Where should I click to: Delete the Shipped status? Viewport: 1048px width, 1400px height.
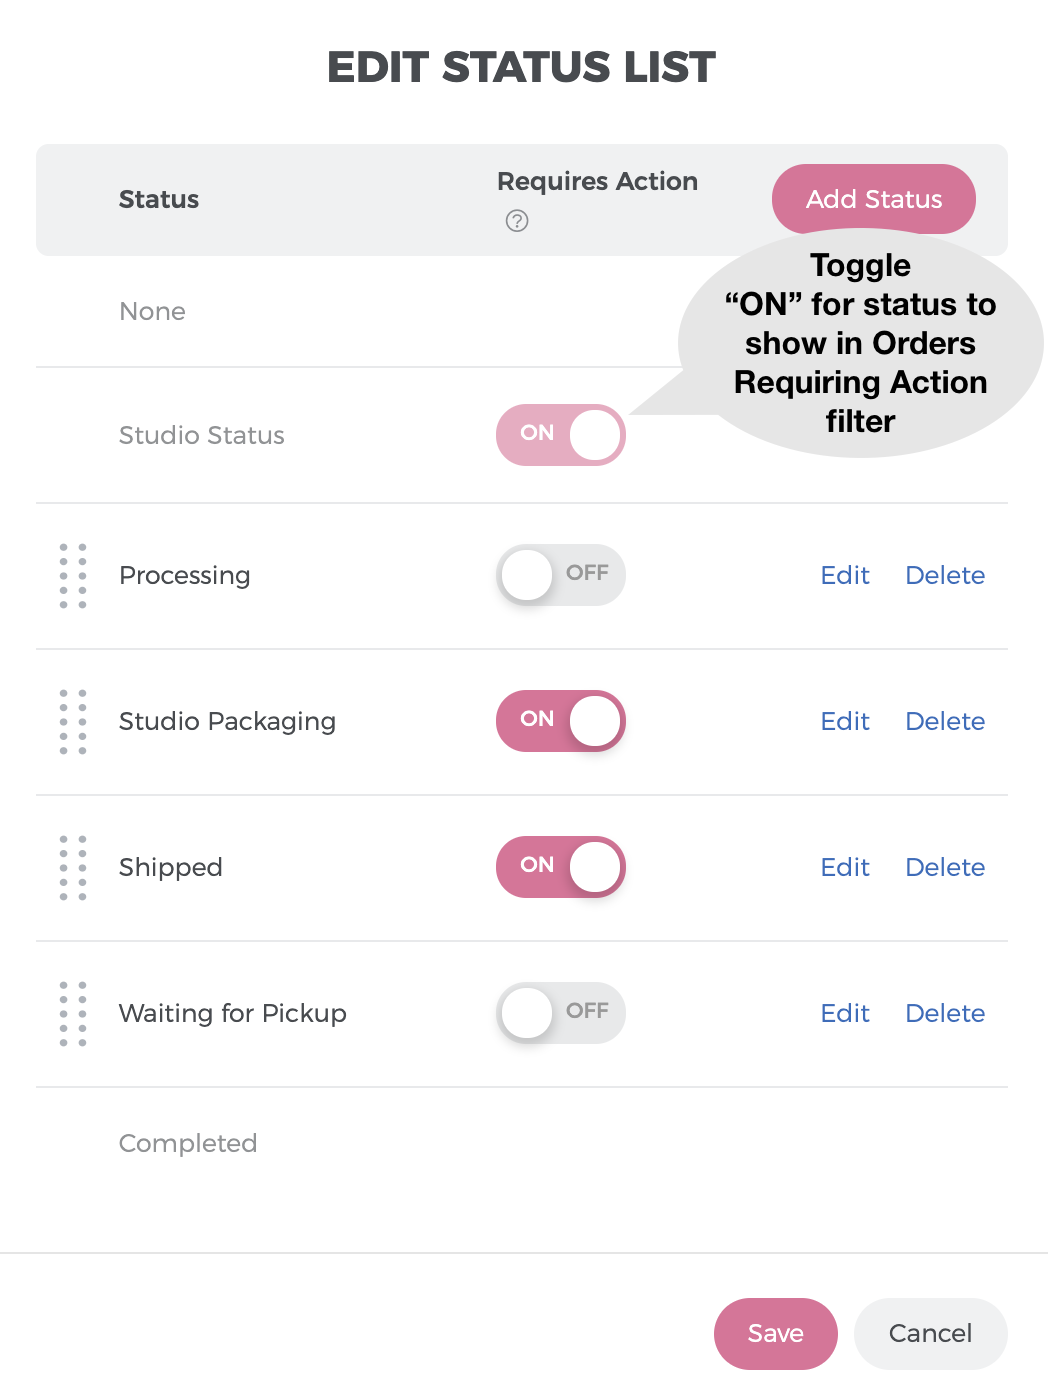945,867
